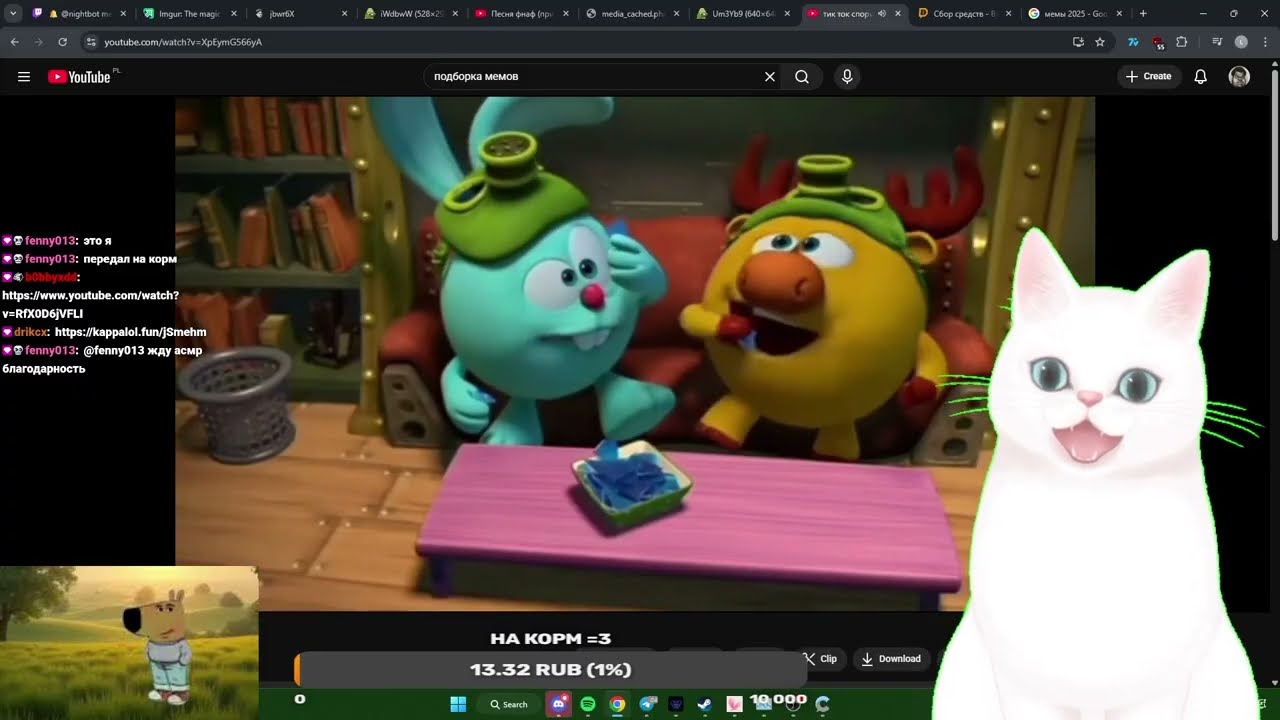Open a new browser tab
The height and width of the screenshot is (720, 1280).
click(x=1143, y=14)
